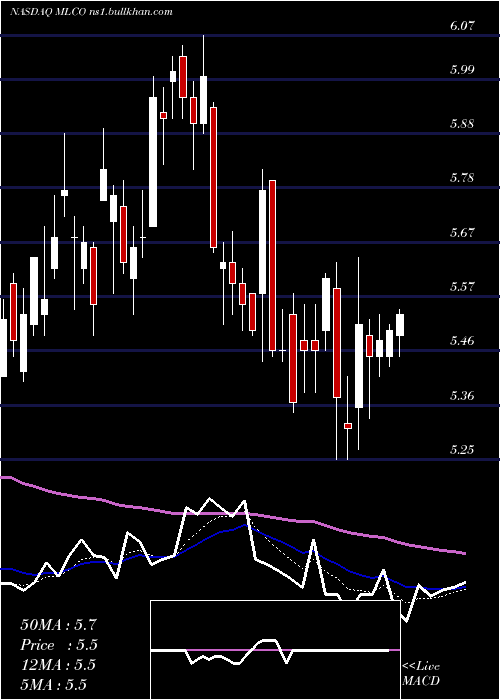Click the 5.36 price axis label
This screenshot has height=700, width=500.
click(x=462, y=396)
